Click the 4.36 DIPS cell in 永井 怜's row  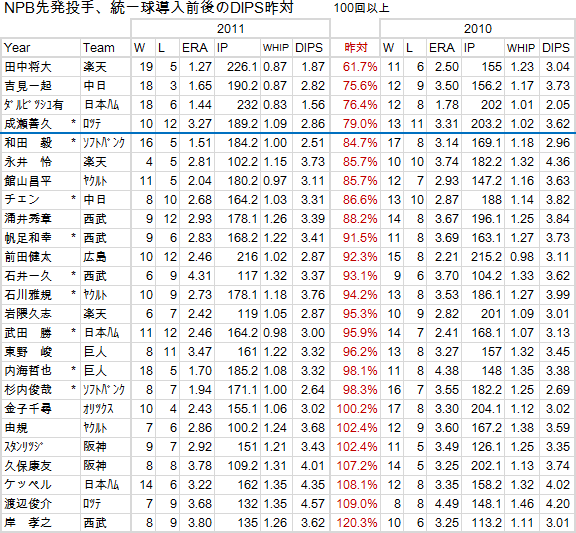[558, 162]
